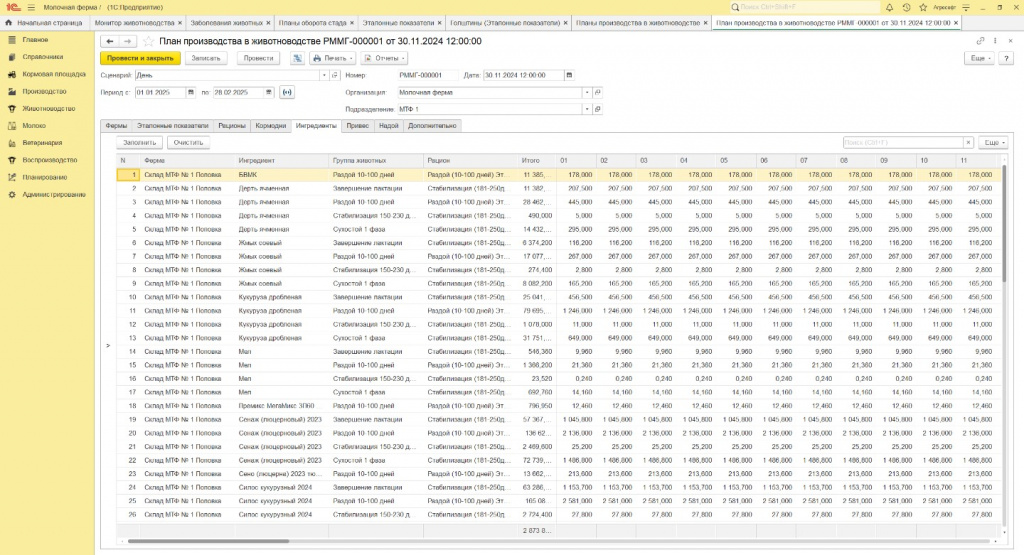Screen dimensions: 1024x555
Task: Switch to the Рационы tab
Action: 232,126
